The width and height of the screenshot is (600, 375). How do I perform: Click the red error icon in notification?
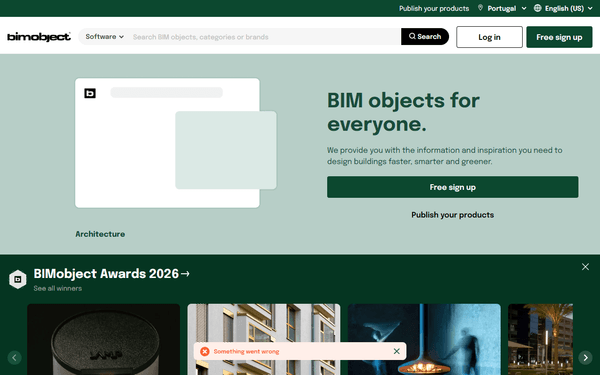click(x=205, y=351)
